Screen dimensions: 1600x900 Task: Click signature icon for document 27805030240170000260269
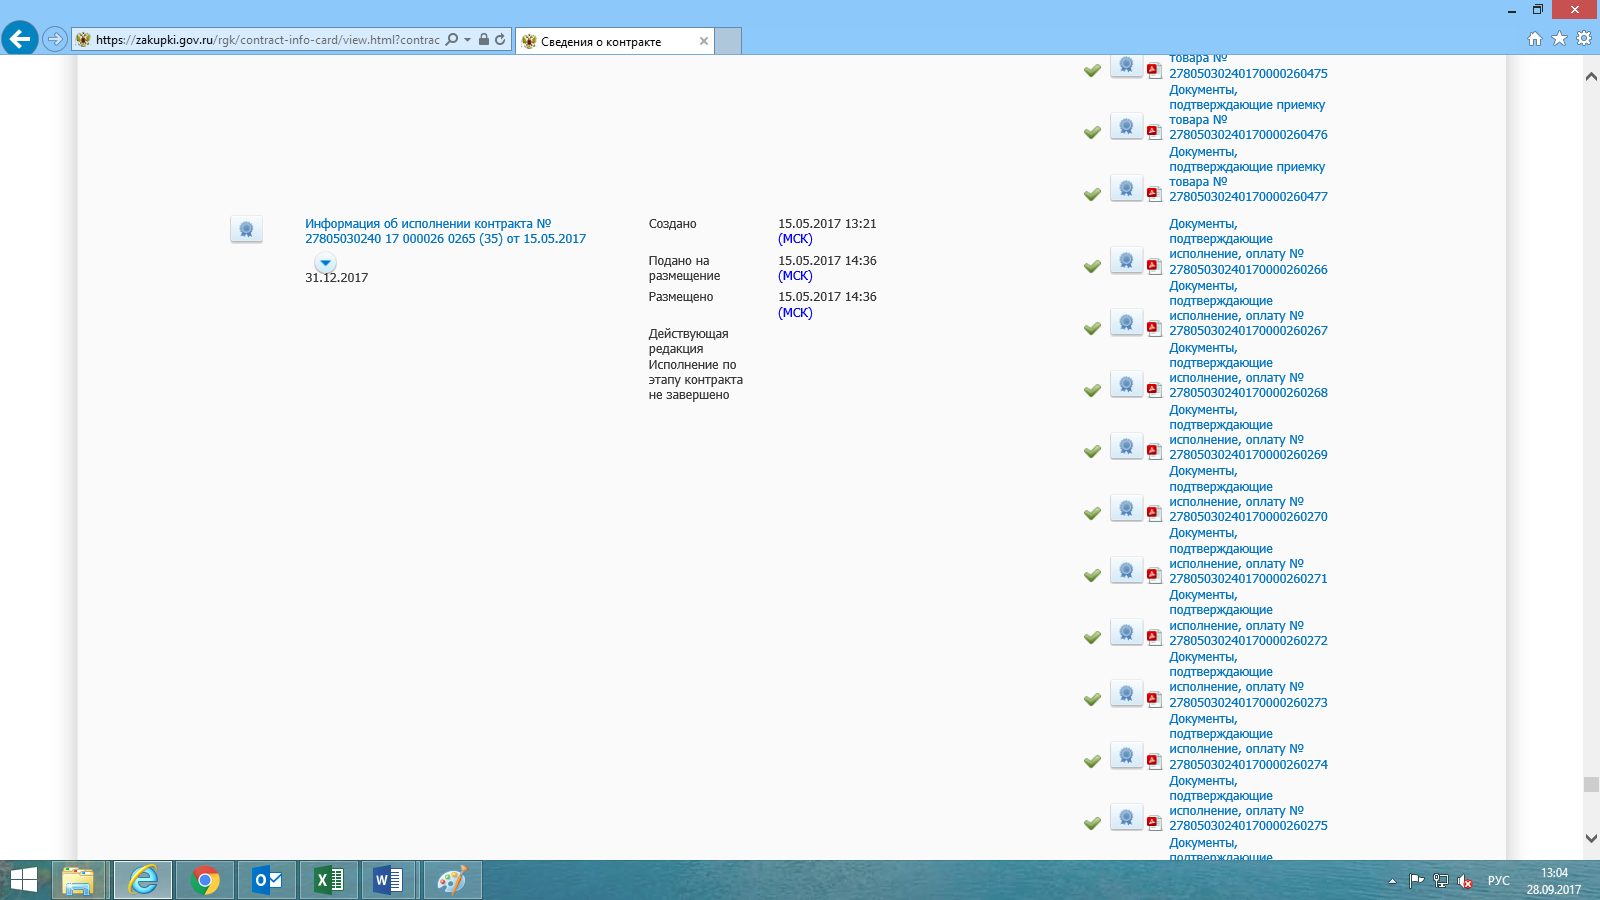click(x=1126, y=447)
